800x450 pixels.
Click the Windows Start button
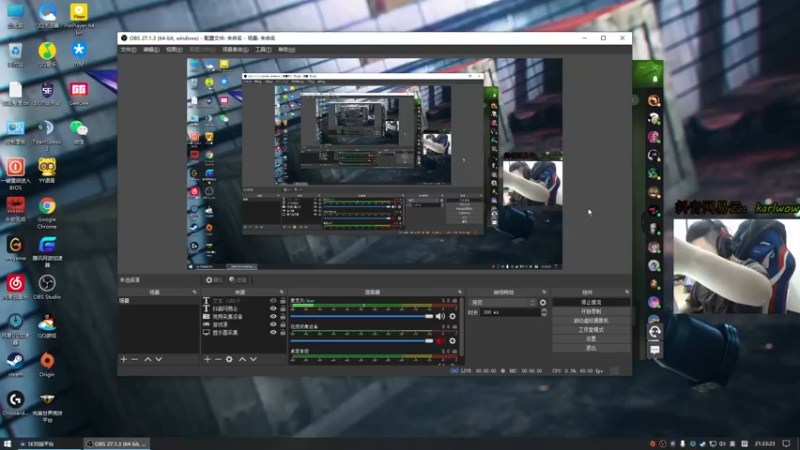(x=7, y=444)
